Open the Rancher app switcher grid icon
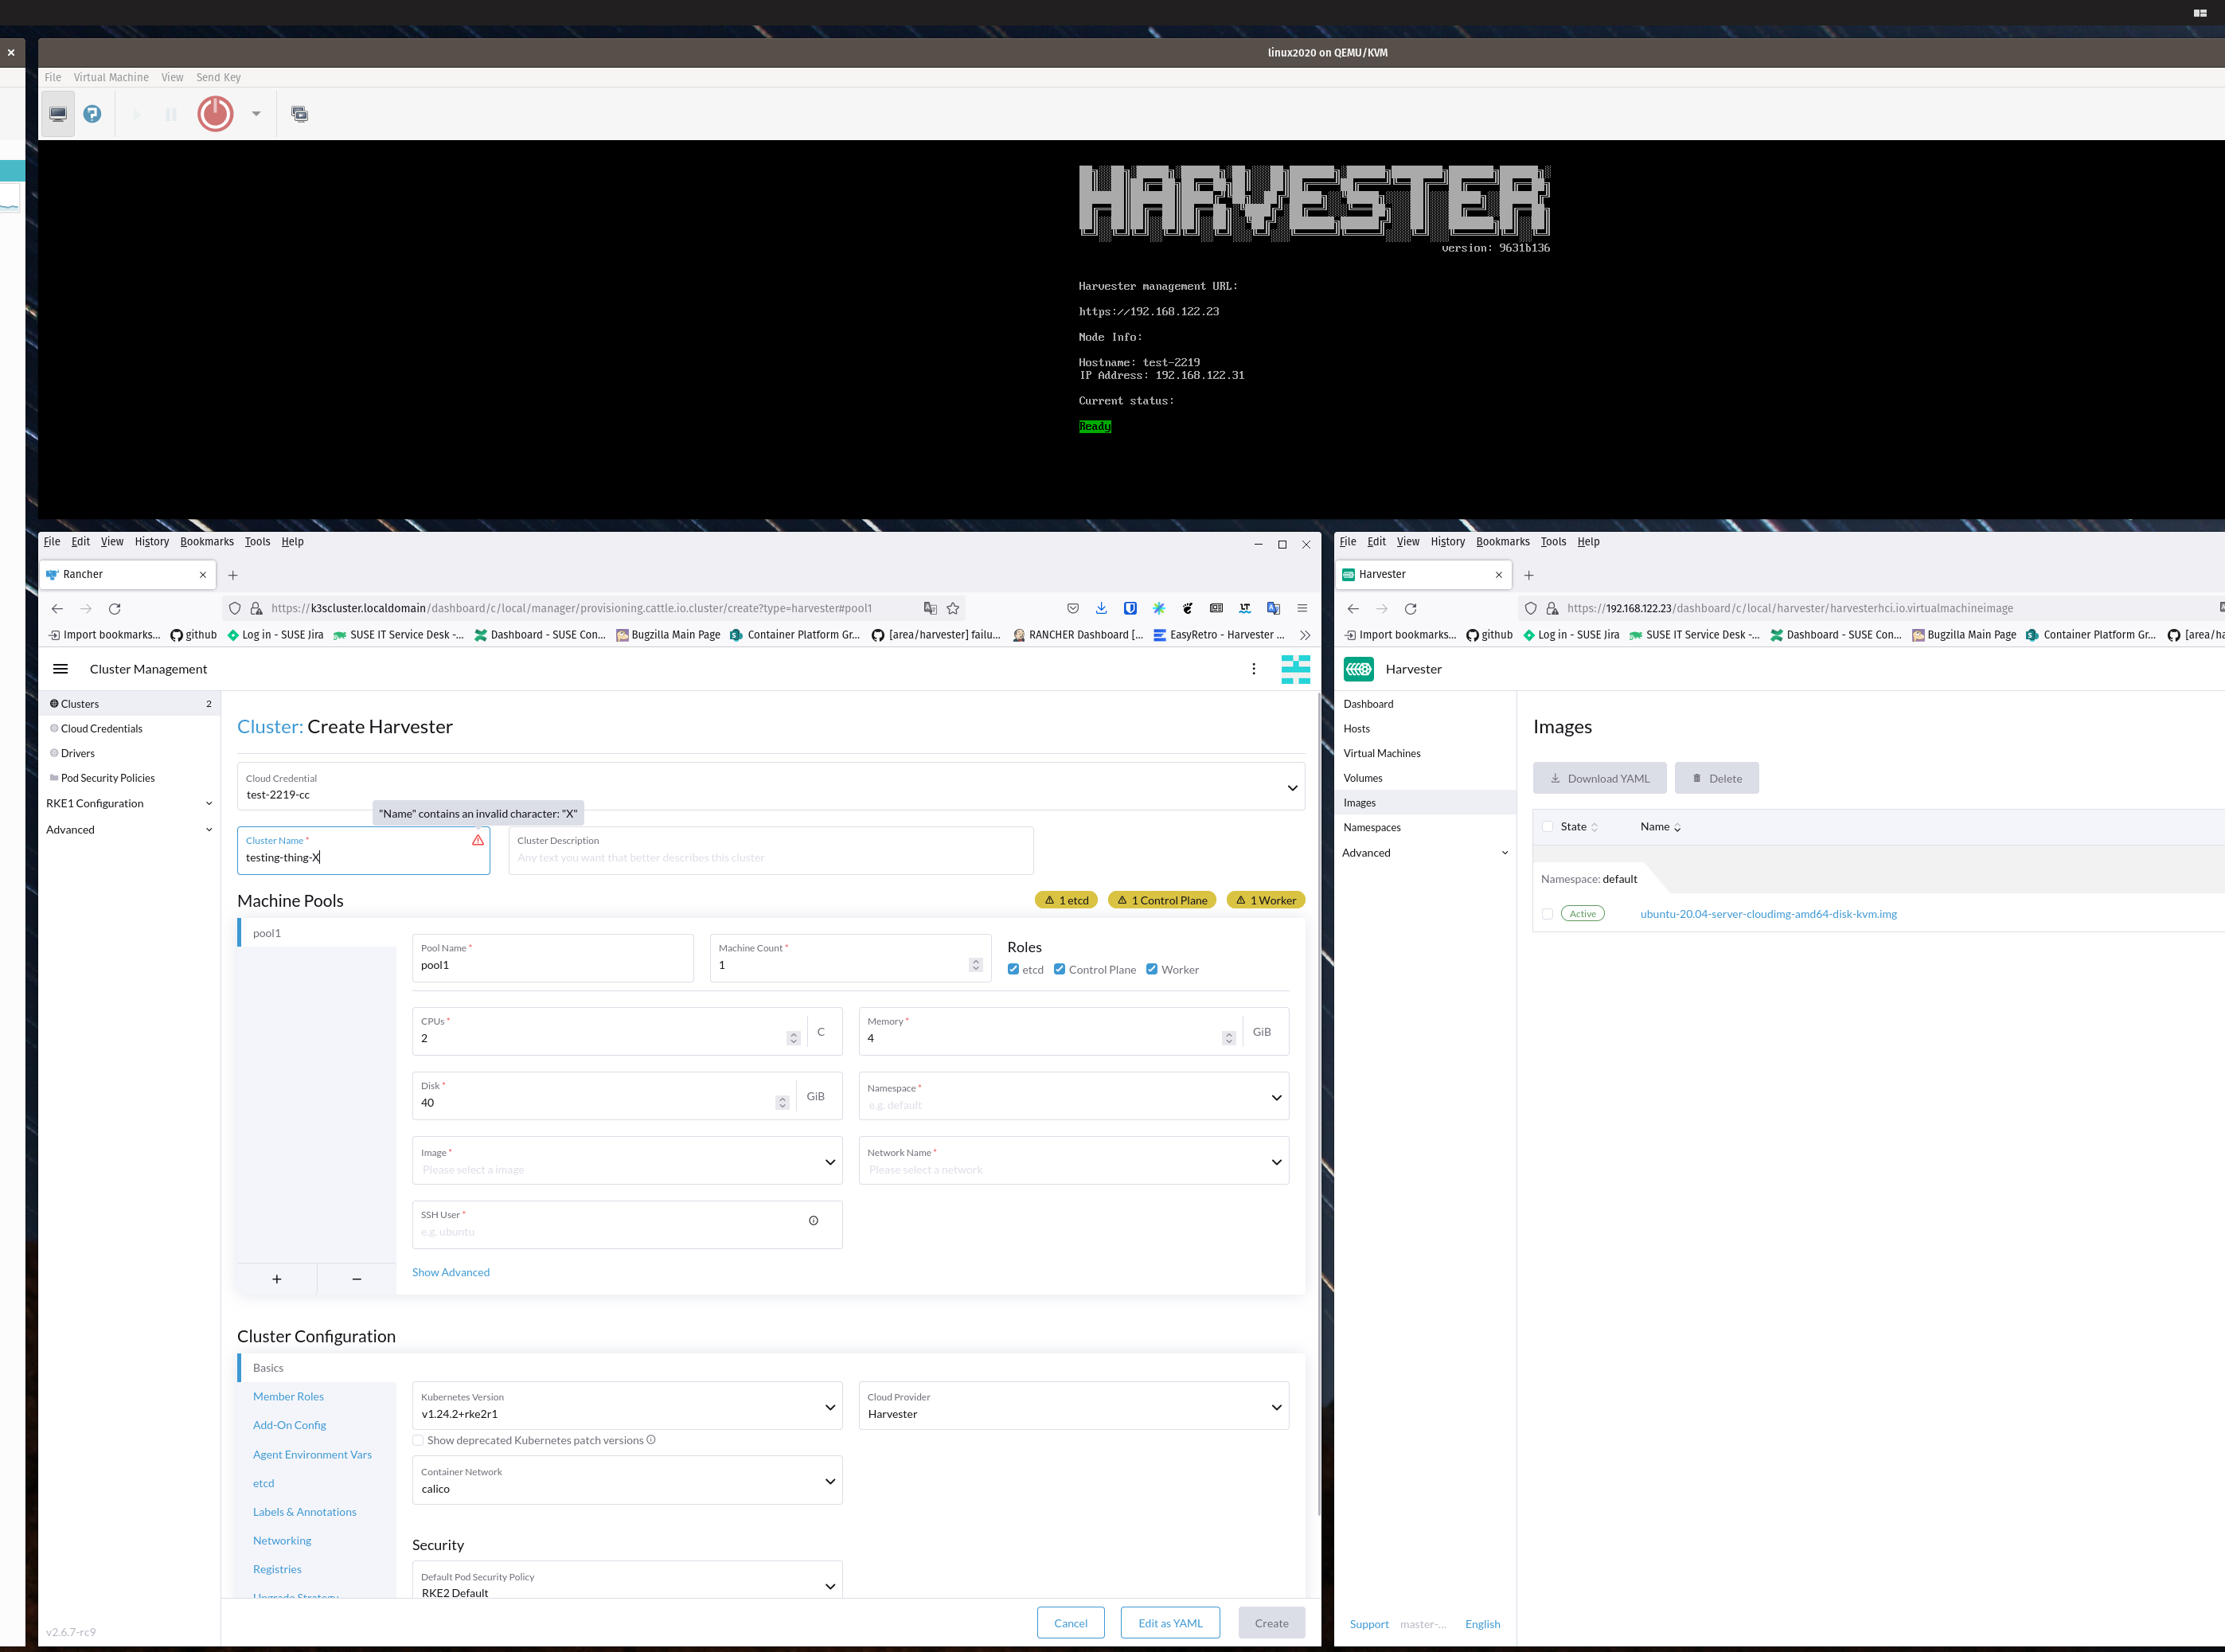Screen dimensions: 2225x1652 click(1295, 668)
